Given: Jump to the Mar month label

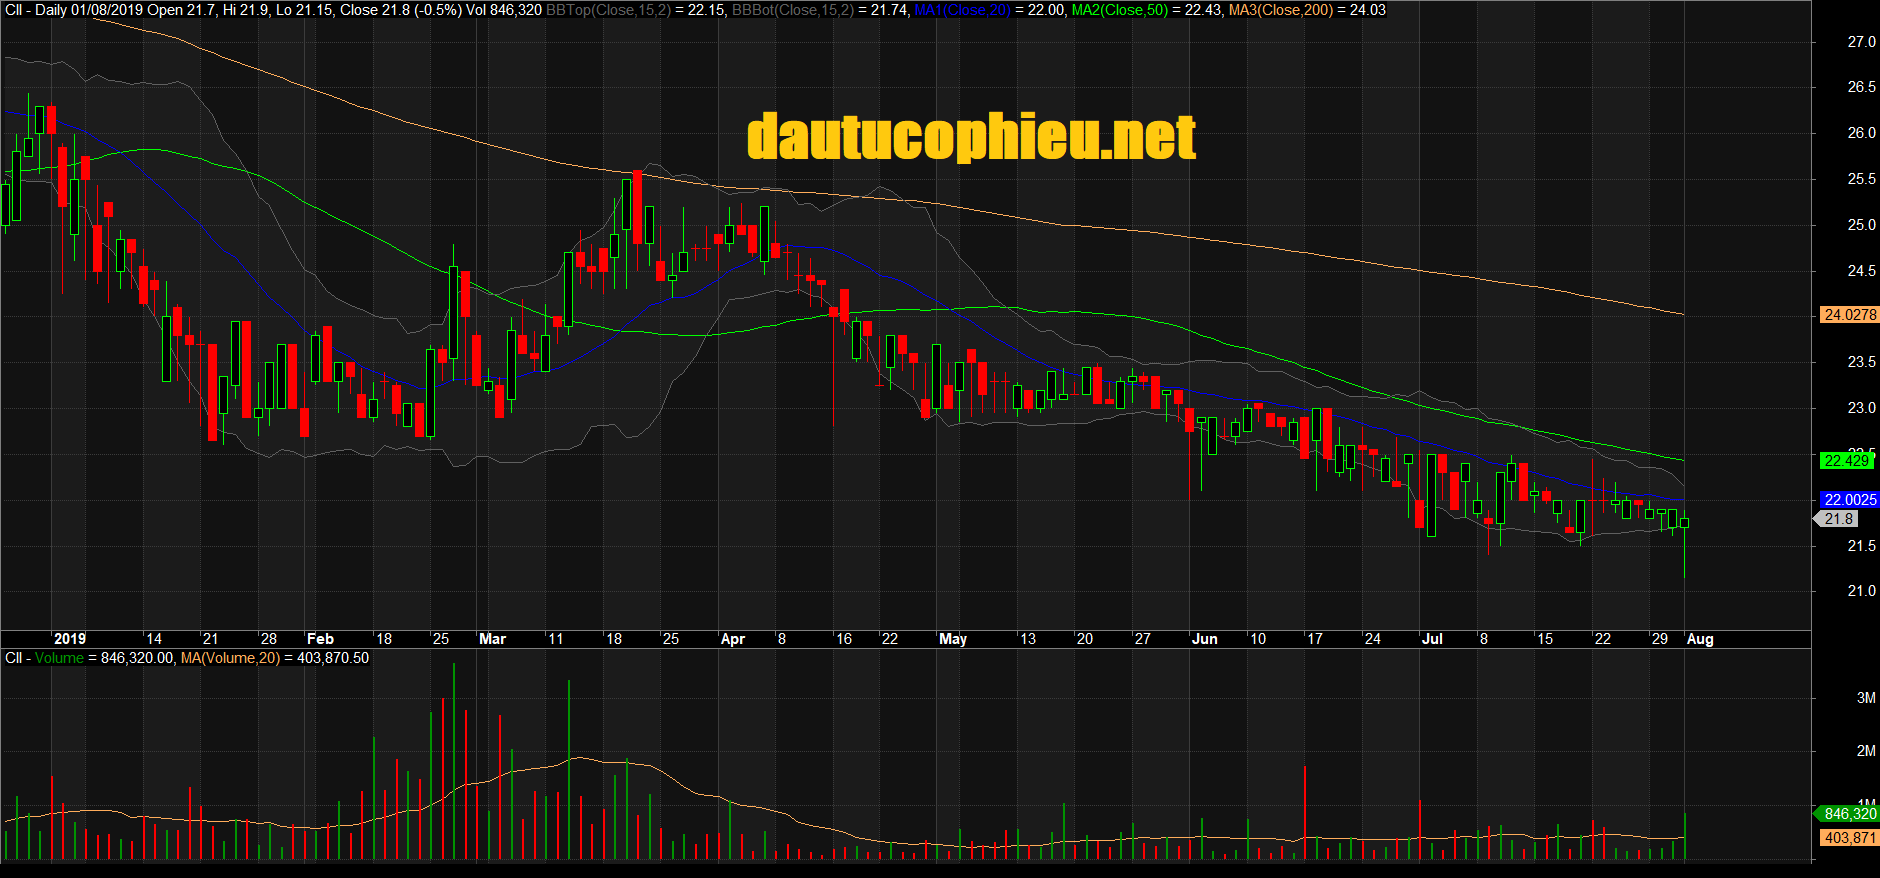Looking at the screenshot, I should coord(492,639).
